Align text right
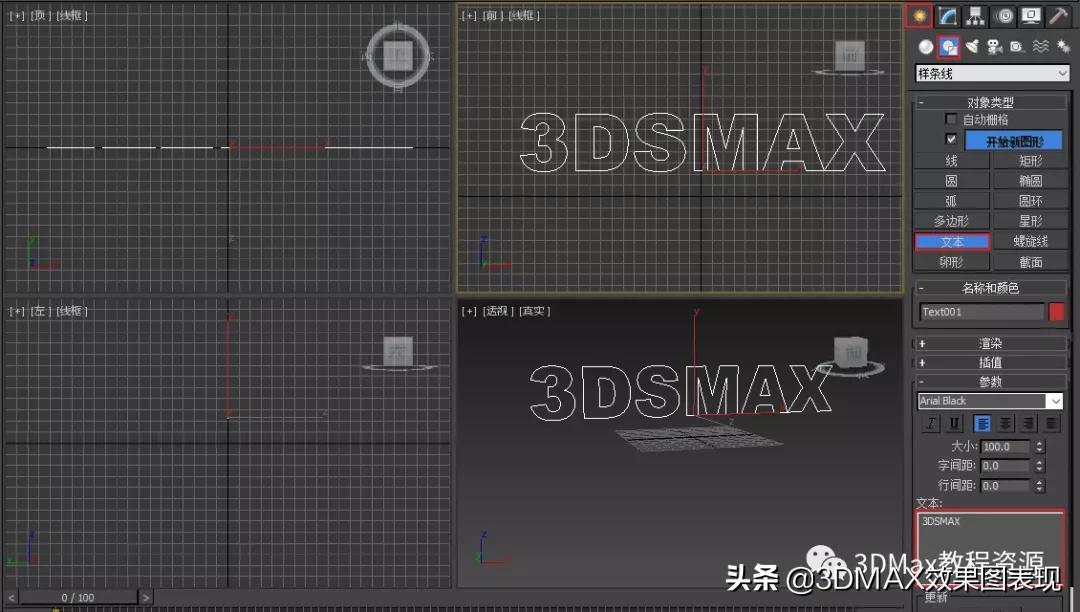This screenshot has width=1080, height=612. tap(1028, 423)
